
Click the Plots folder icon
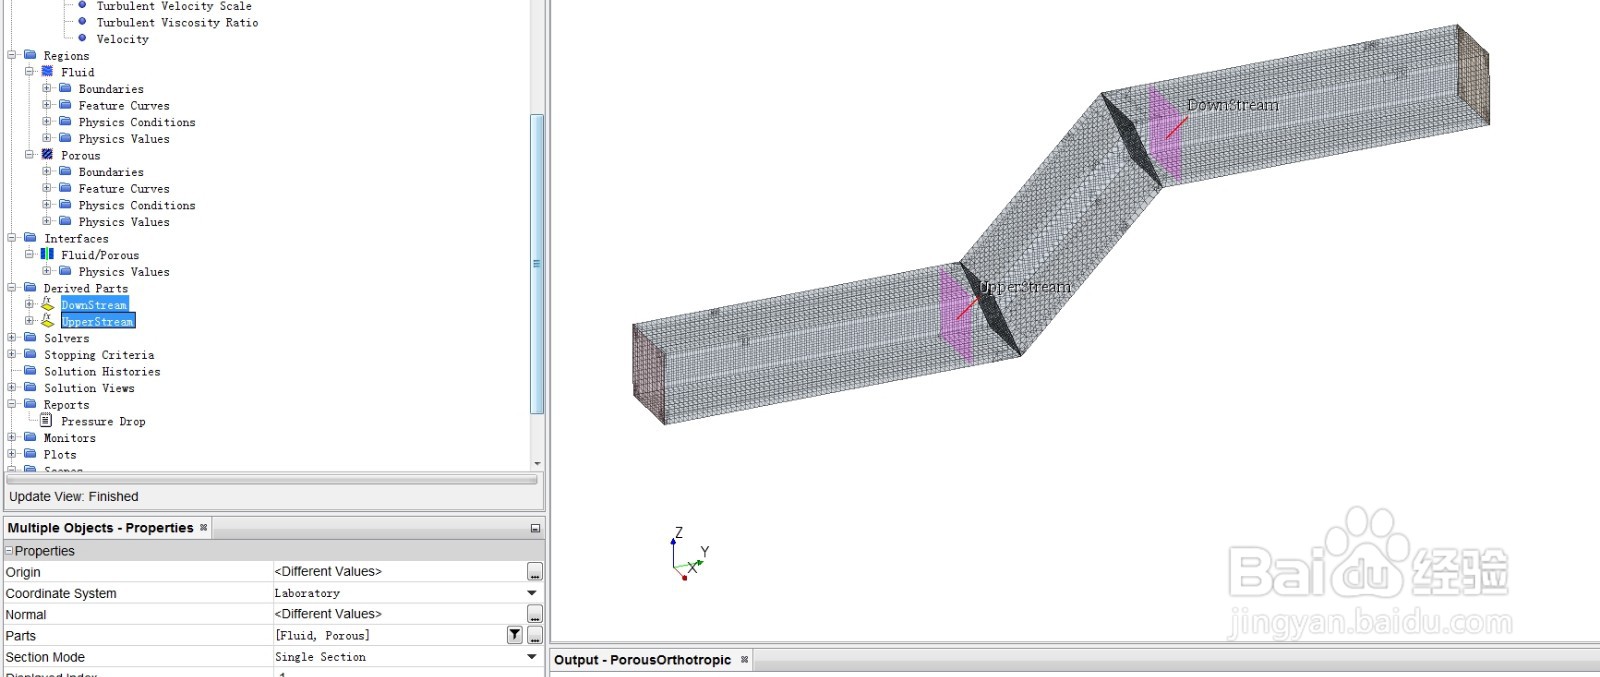click(x=30, y=454)
